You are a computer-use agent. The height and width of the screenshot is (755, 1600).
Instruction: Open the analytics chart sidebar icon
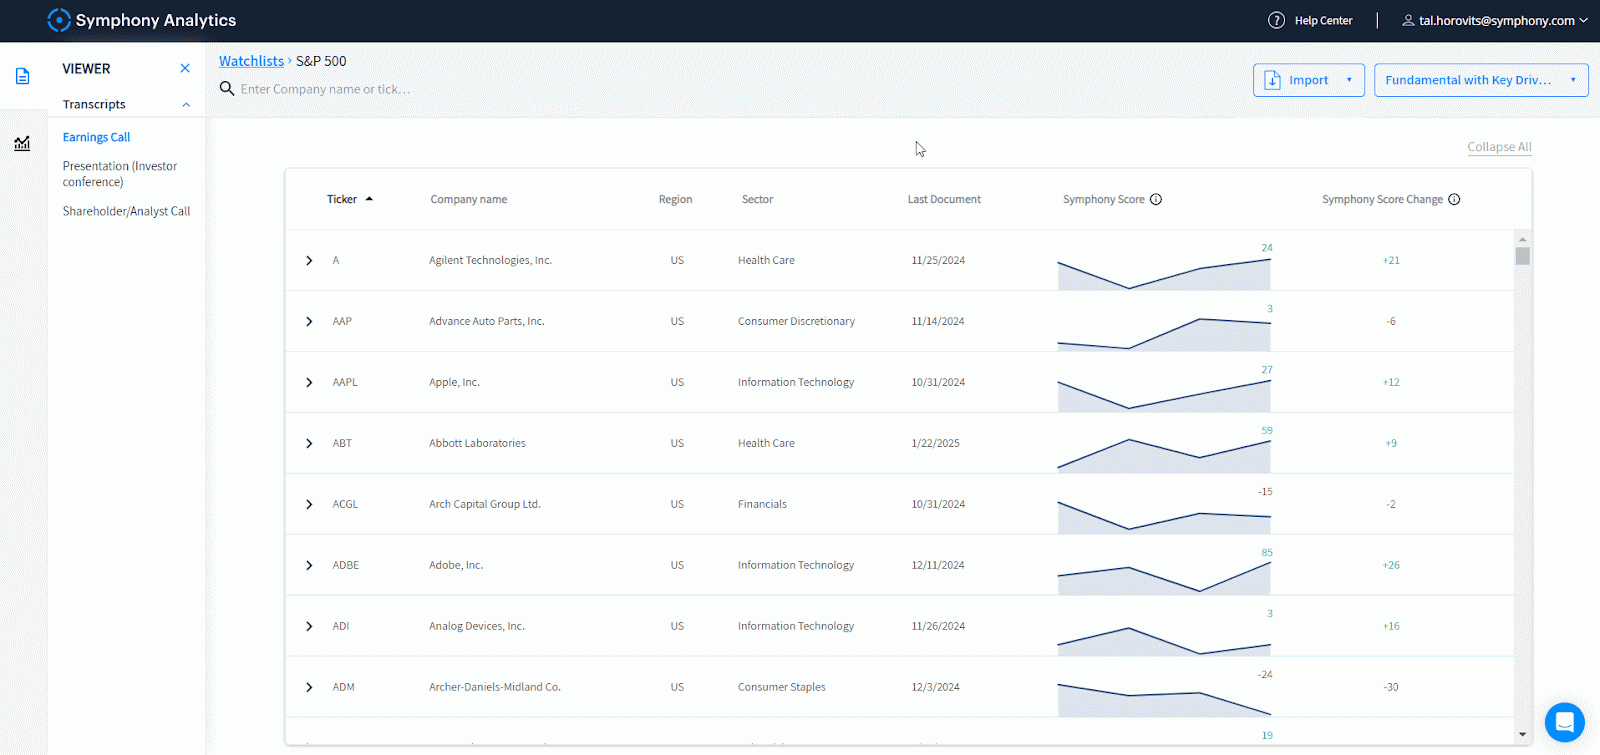pos(22,143)
